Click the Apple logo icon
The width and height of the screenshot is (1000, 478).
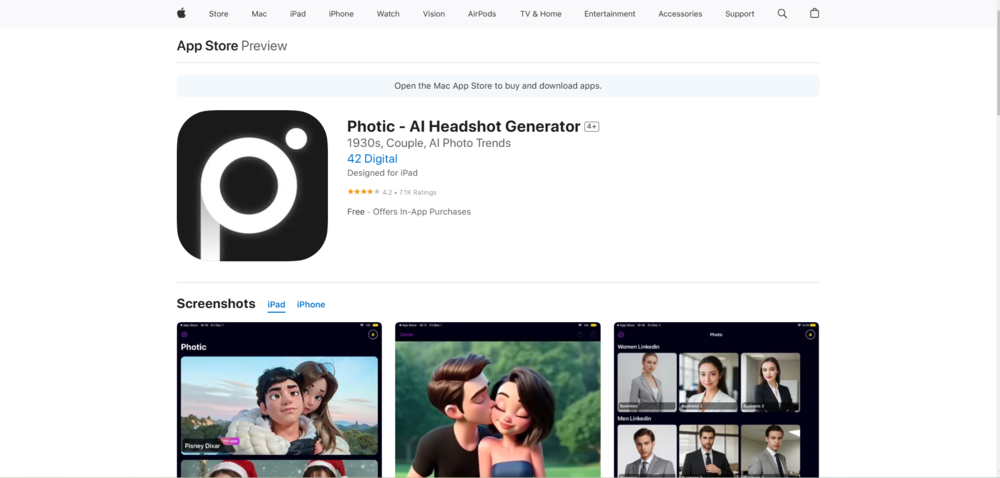point(181,14)
